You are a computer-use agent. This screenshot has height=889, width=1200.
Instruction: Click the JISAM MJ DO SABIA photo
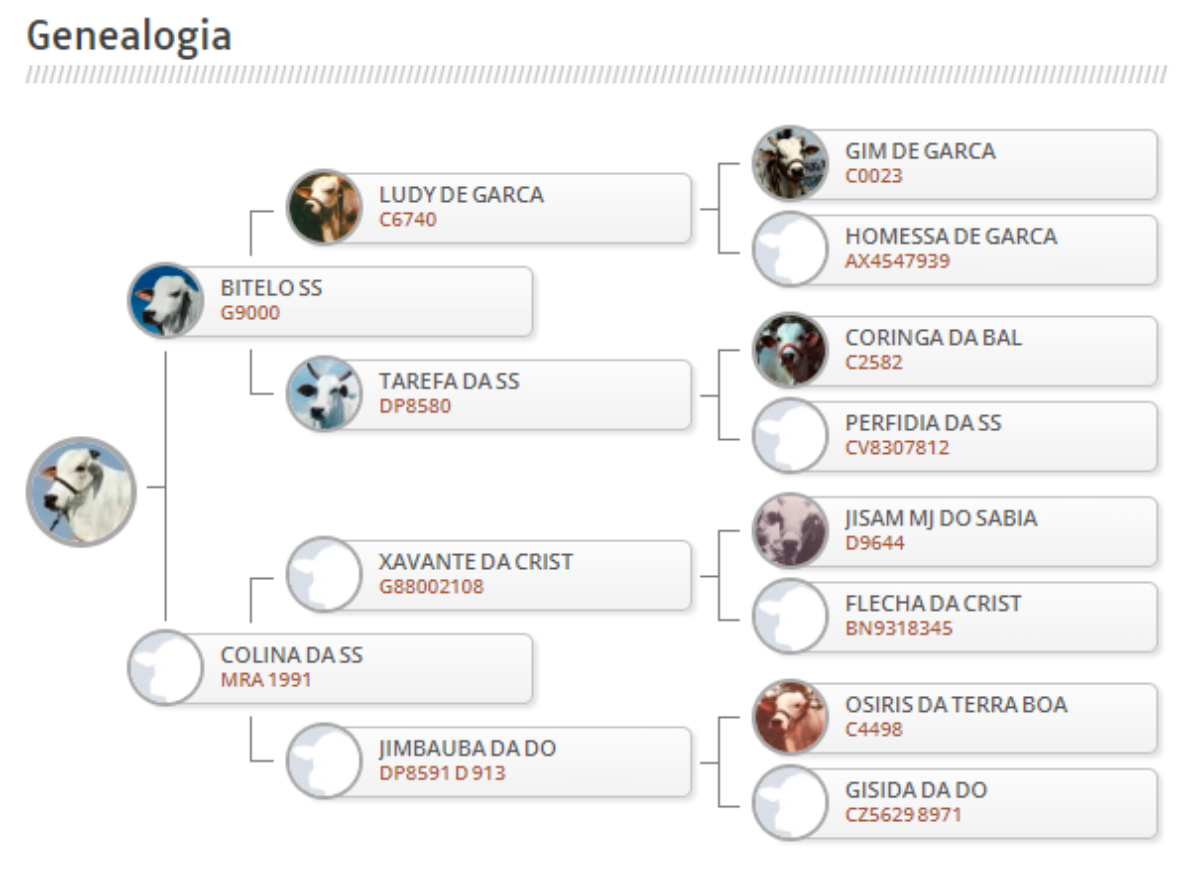click(x=790, y=531)
